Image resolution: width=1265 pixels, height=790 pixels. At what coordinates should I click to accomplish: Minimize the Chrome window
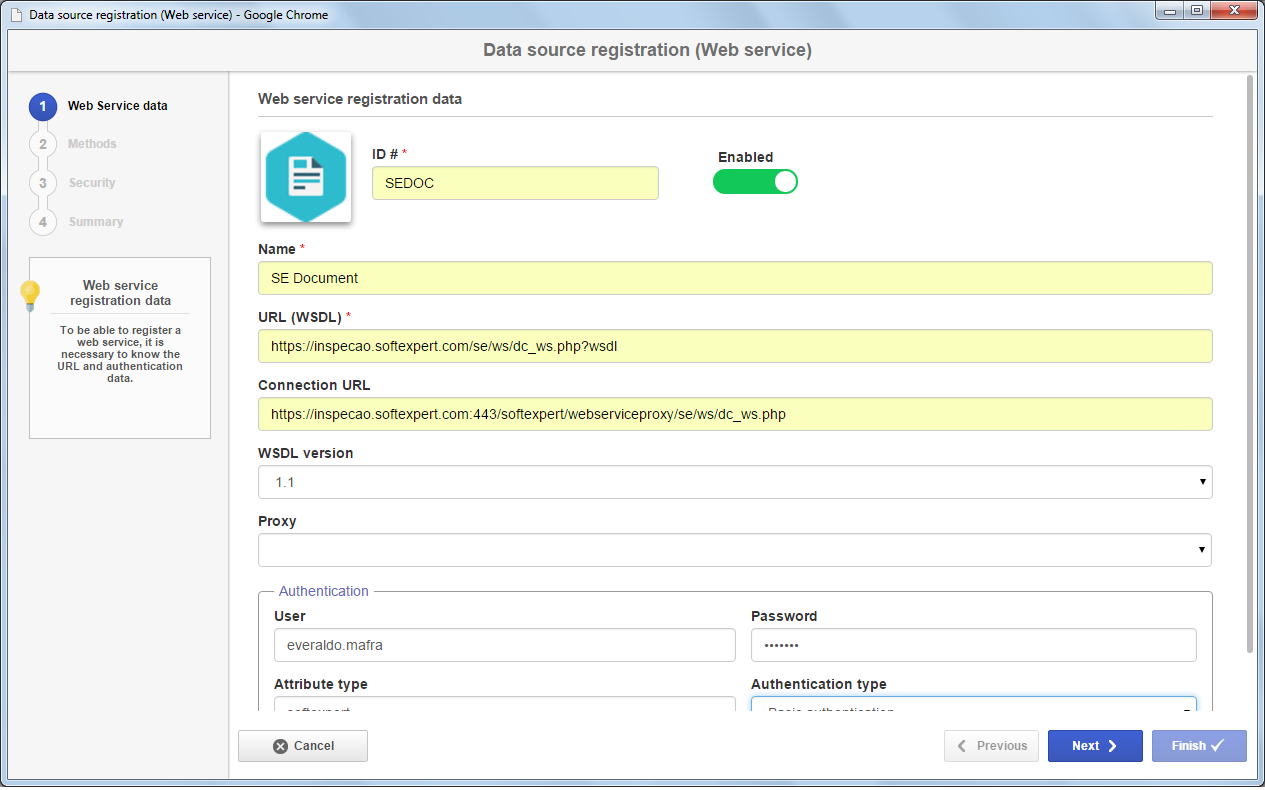pos(1170,10)
